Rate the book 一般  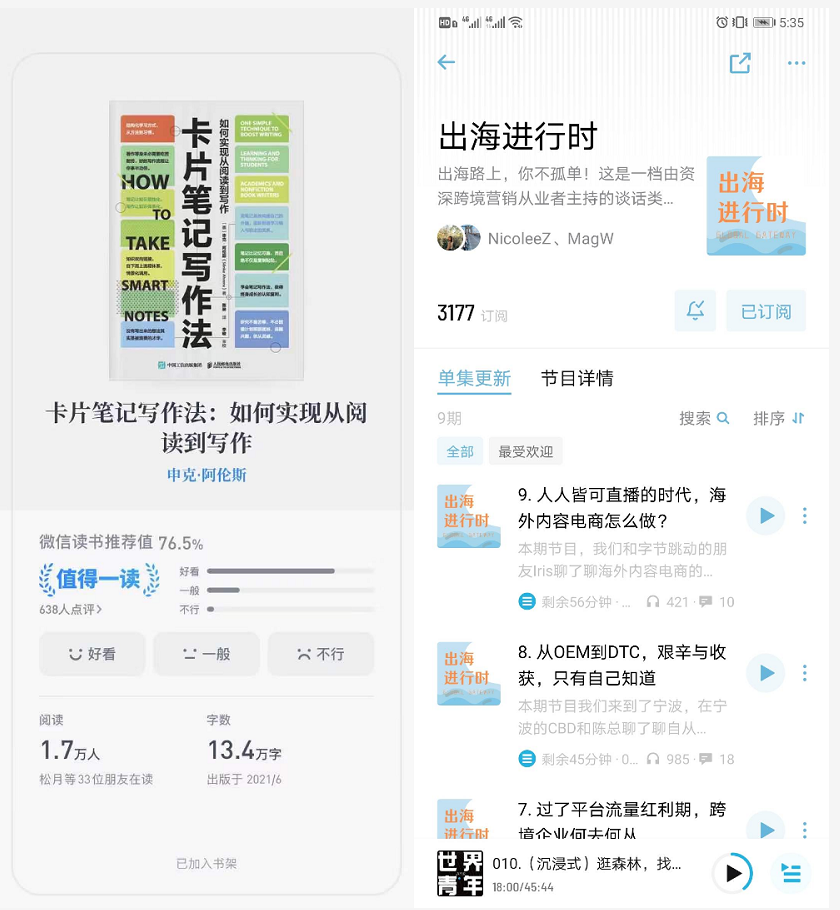pos(206,653)
